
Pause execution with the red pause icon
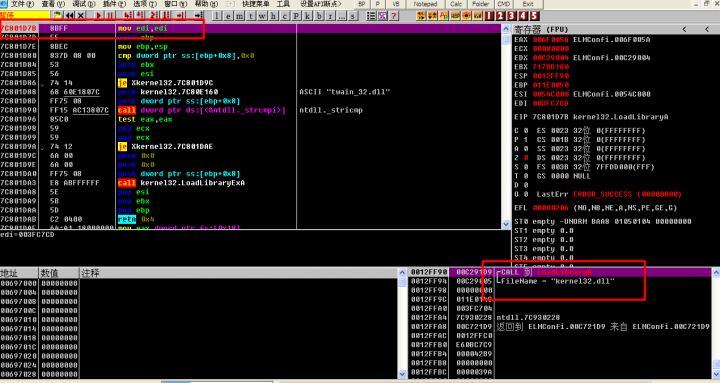pyautogui.click(x=110, y=16)
